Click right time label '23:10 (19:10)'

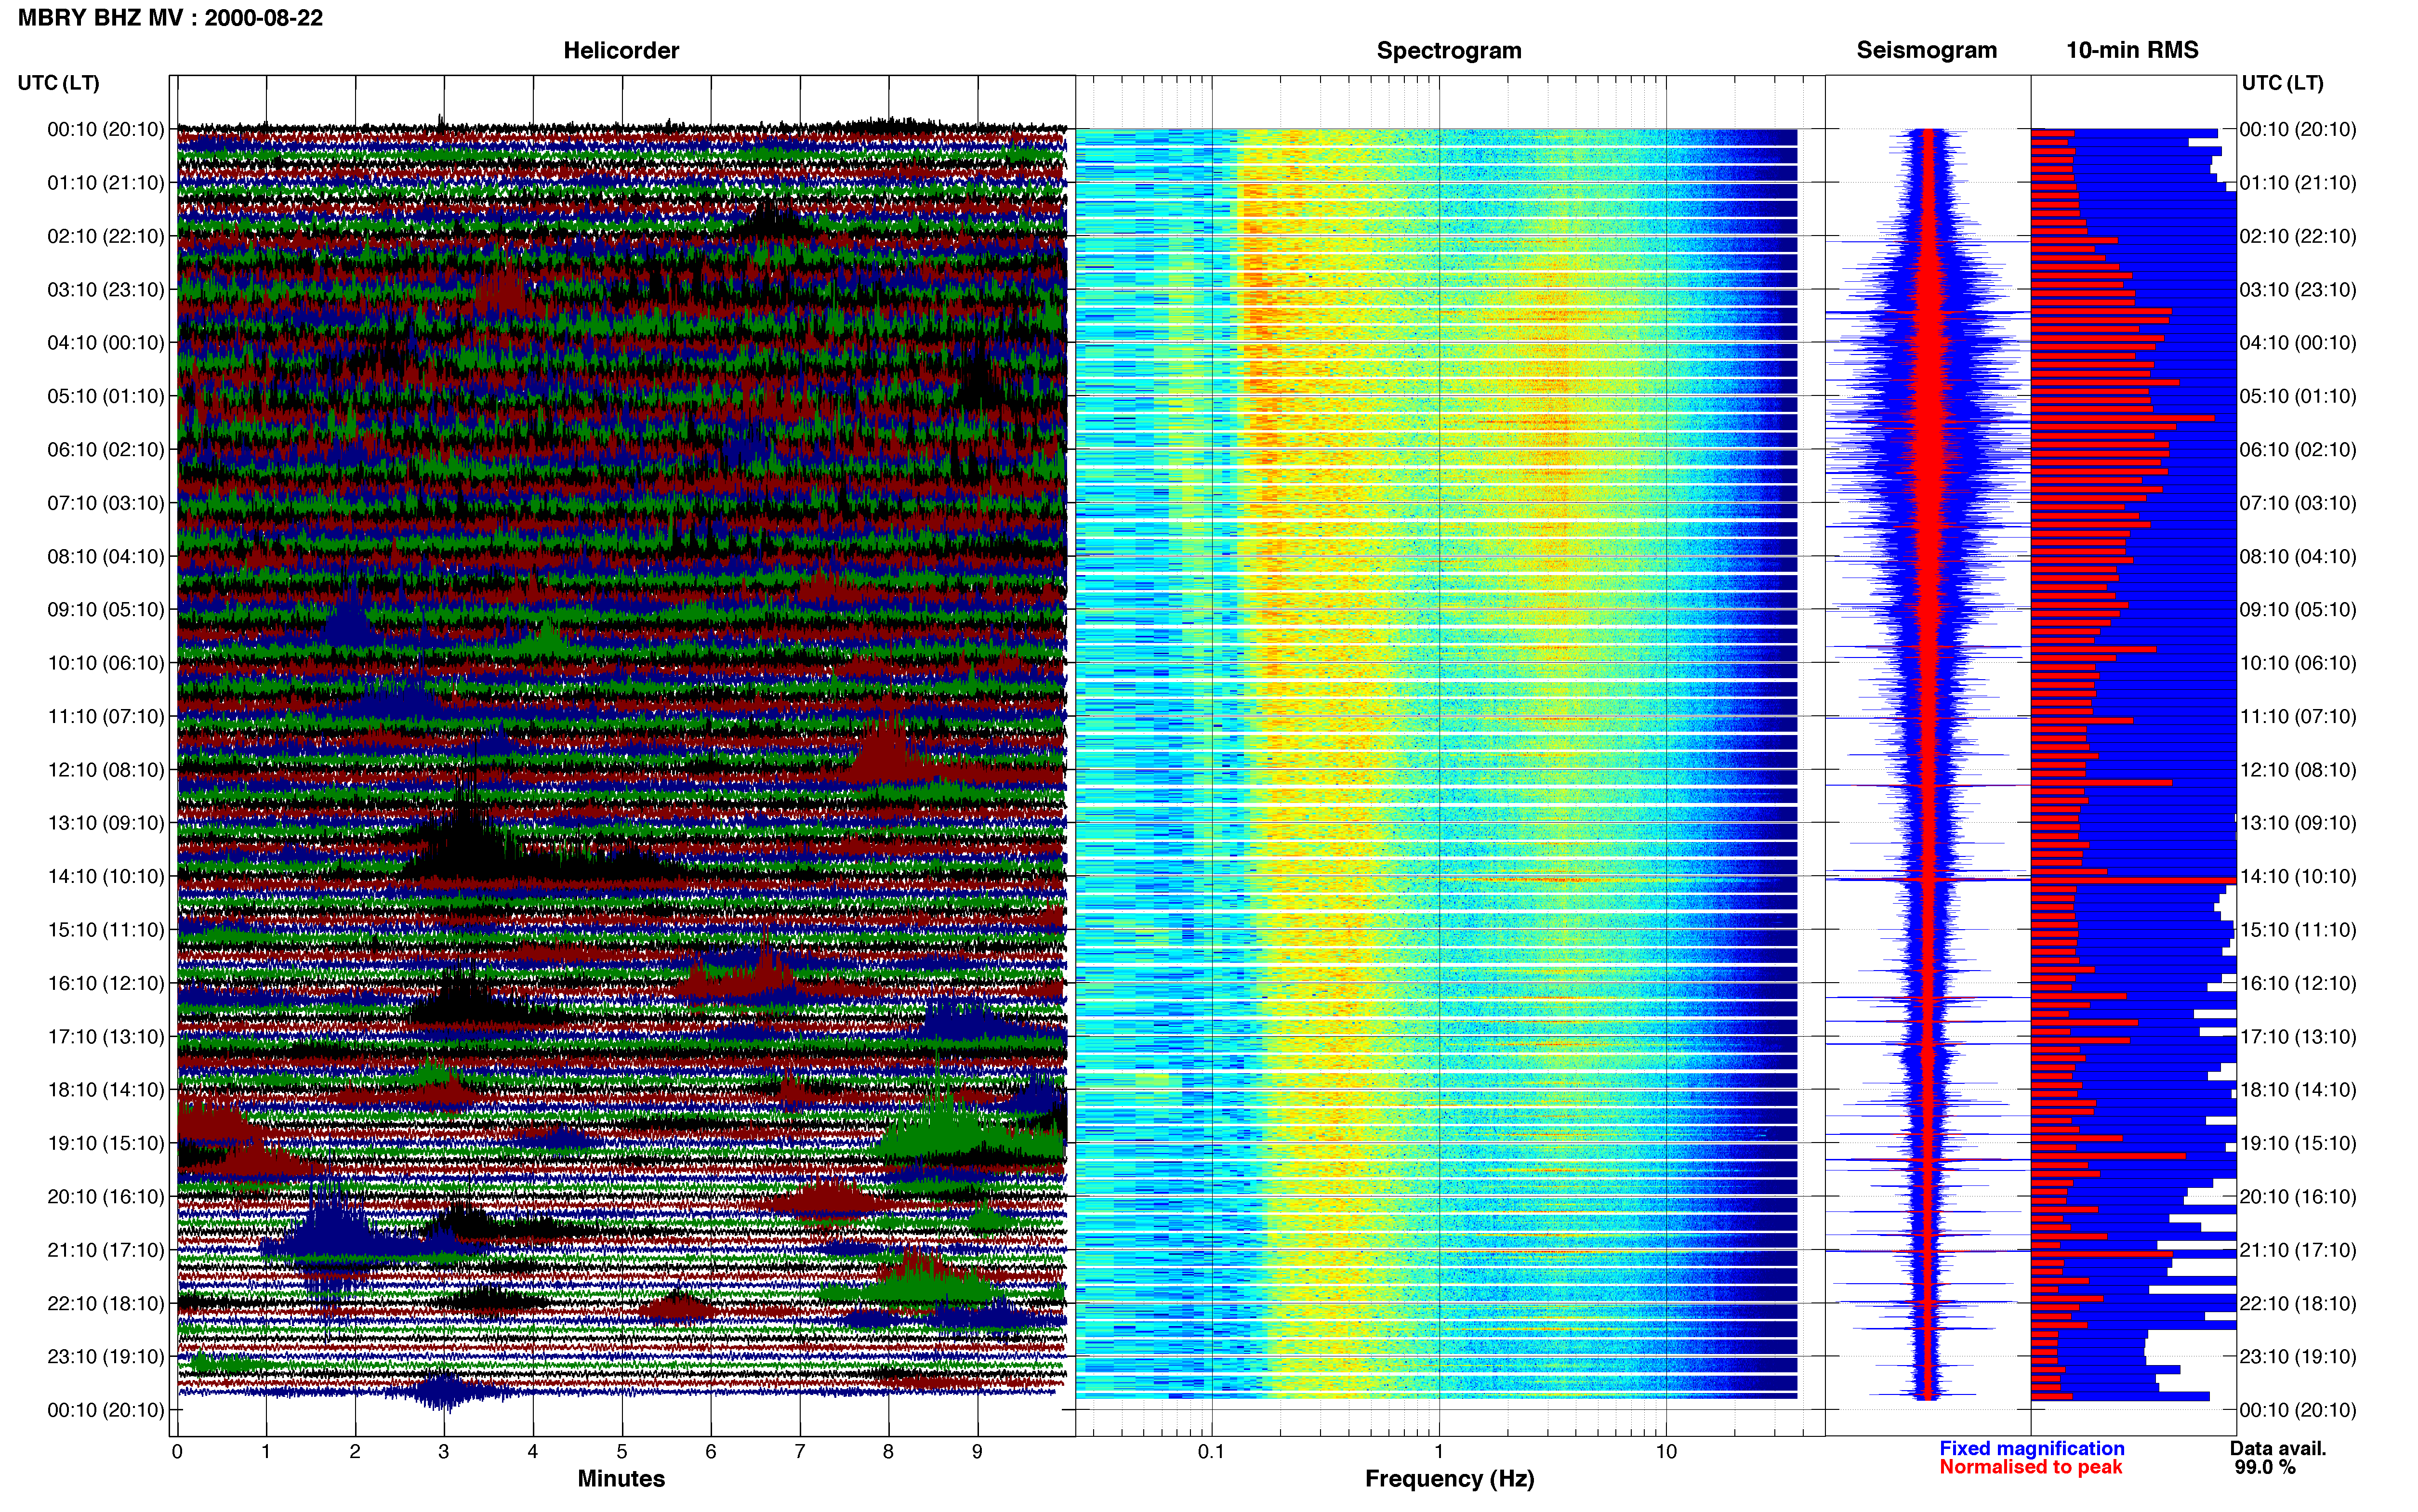[x=2298, y=1357]
